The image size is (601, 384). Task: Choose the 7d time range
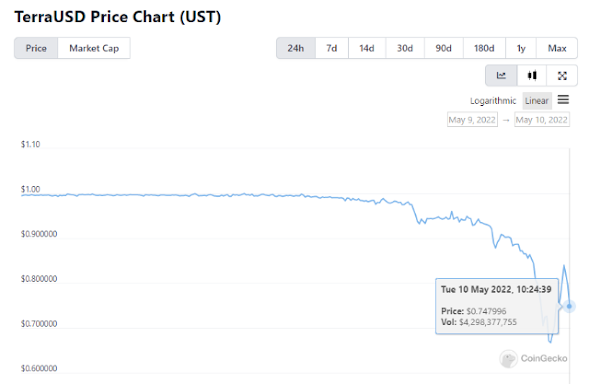point(332,48)
